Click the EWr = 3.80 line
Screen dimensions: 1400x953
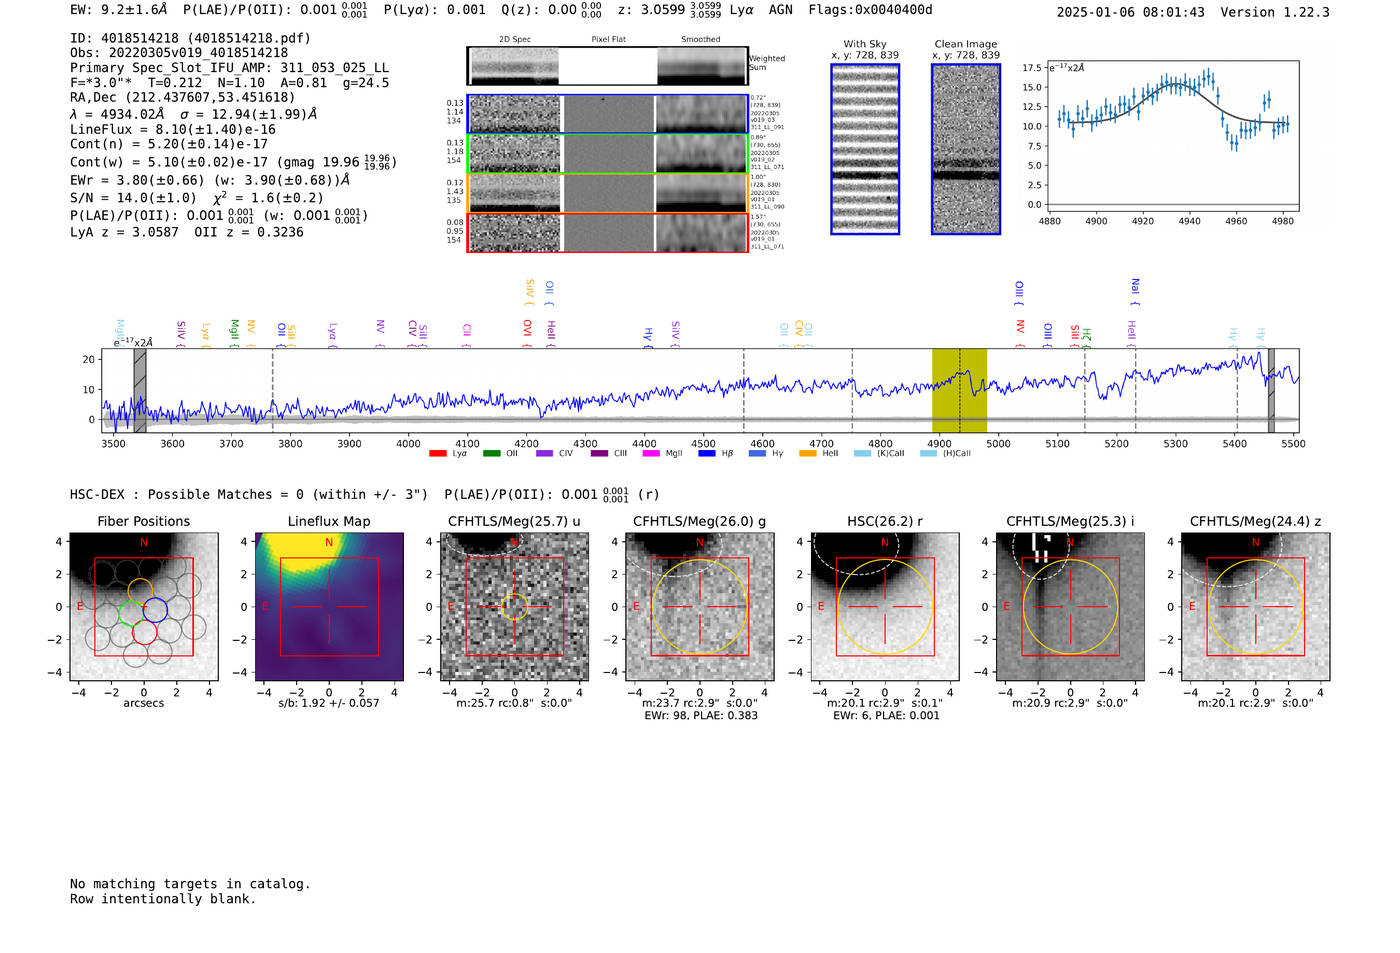[x=210, y=180]
